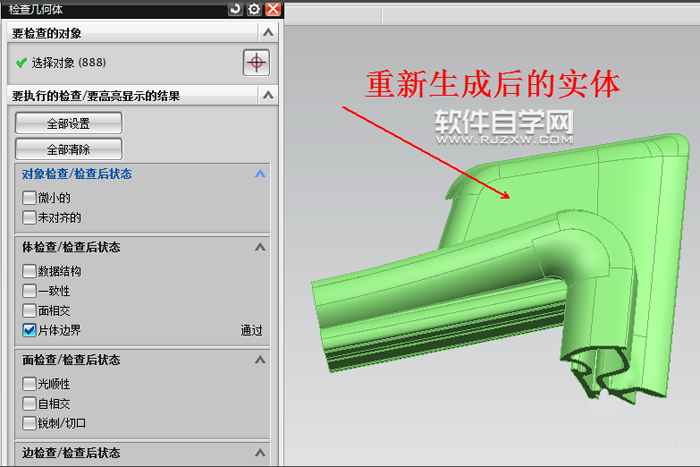Collapse the 体检查/检查后状态 group
Screen dimensions: 700x467
(260, 247)
